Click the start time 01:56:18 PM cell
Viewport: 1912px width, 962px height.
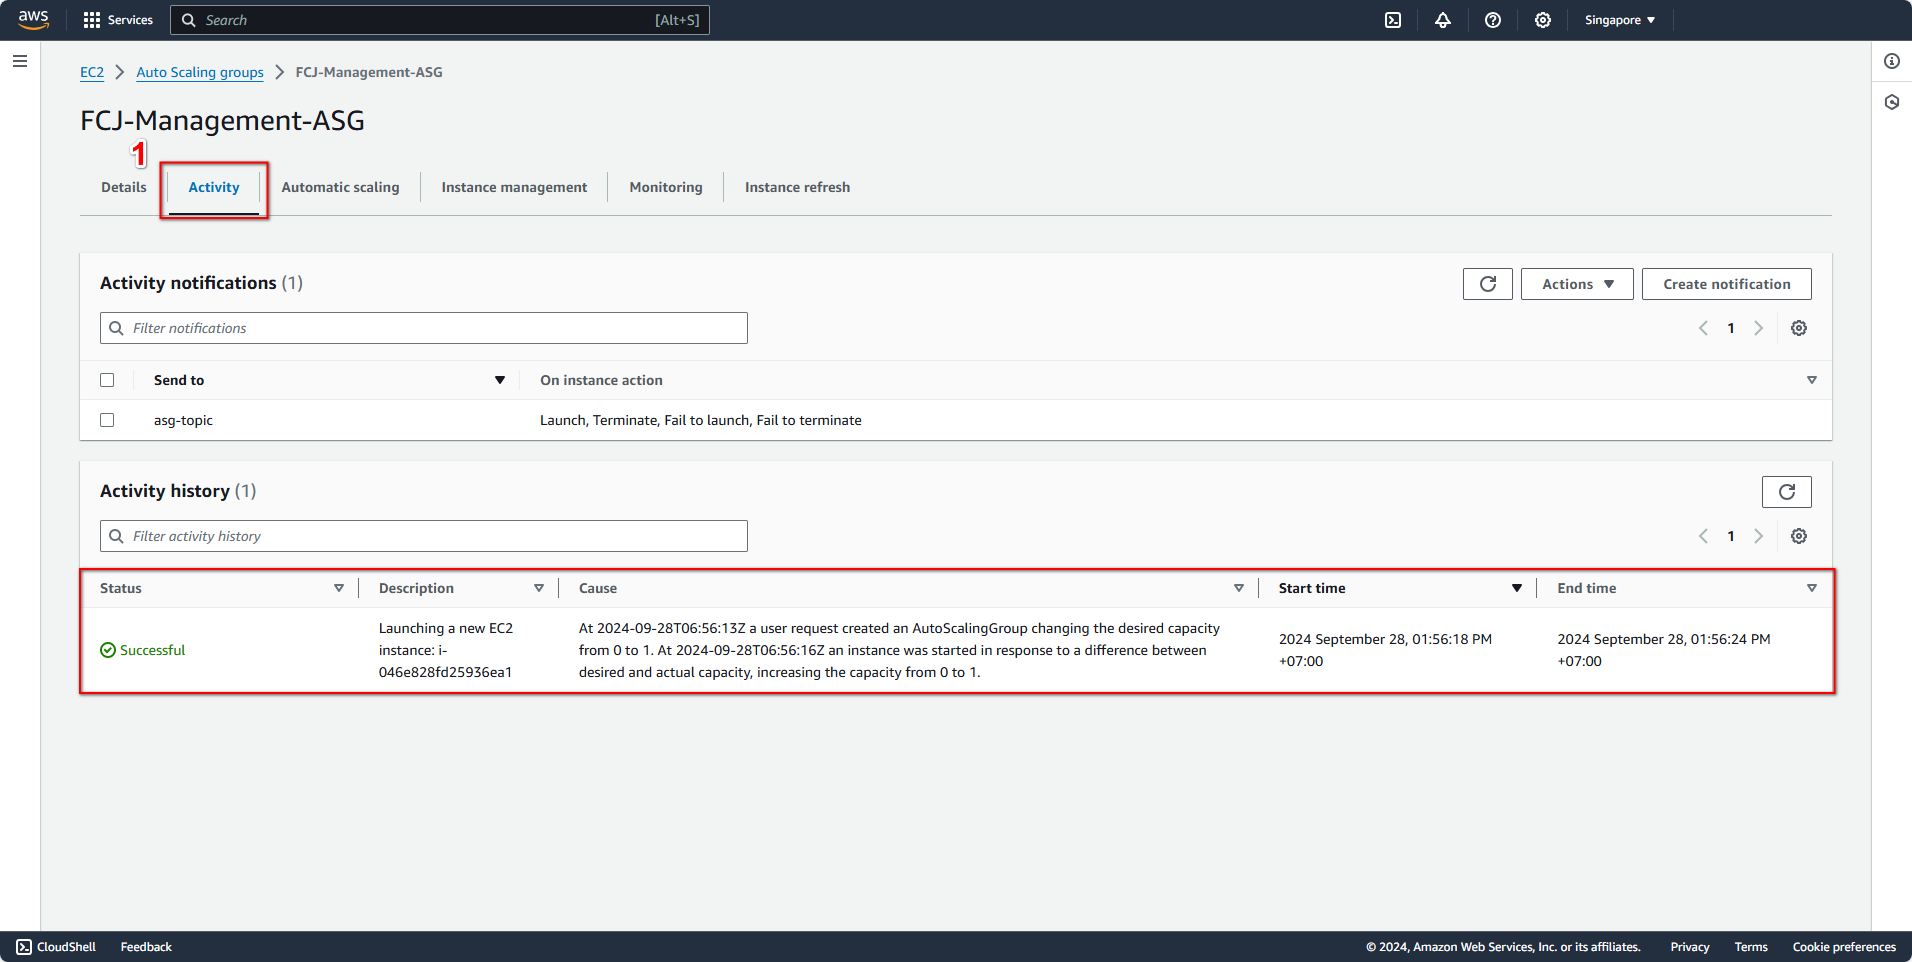(x=1385, y=650)
